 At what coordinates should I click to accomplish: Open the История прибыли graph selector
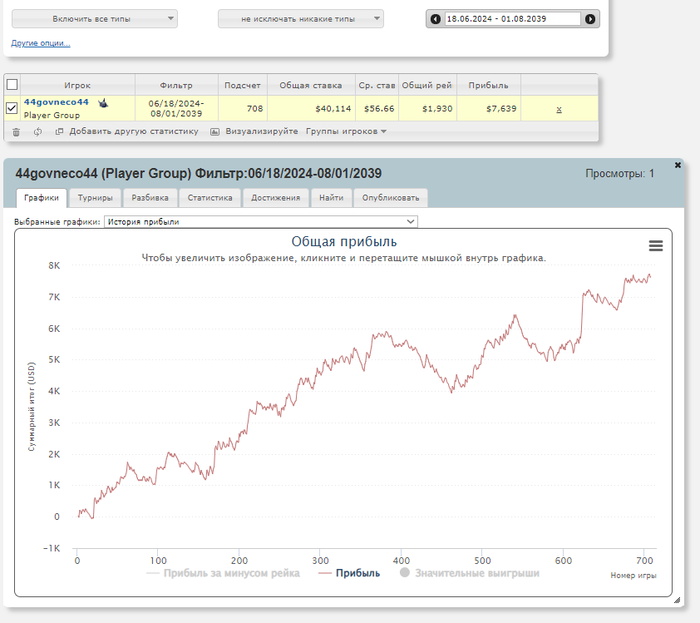click(261, 222)
